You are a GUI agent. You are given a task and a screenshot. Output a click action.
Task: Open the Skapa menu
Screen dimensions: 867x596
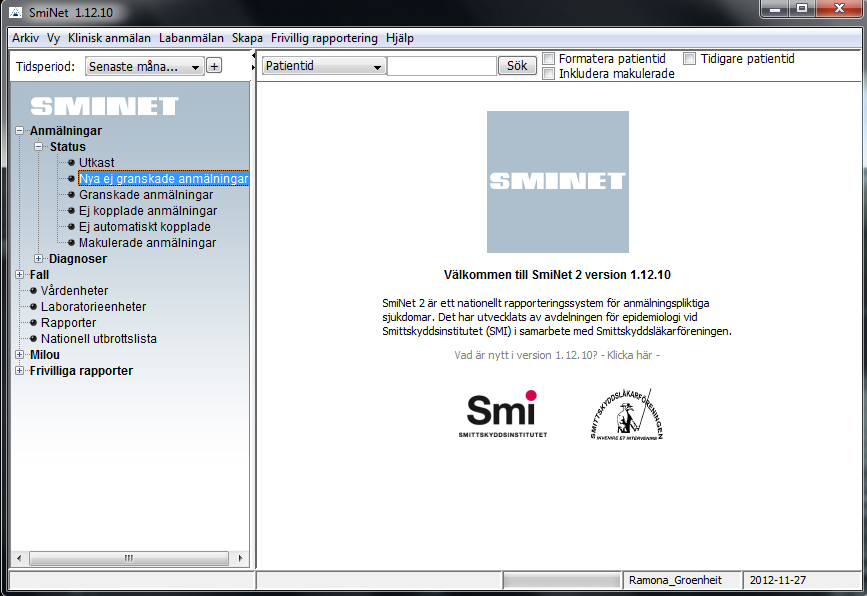[247, 38]
